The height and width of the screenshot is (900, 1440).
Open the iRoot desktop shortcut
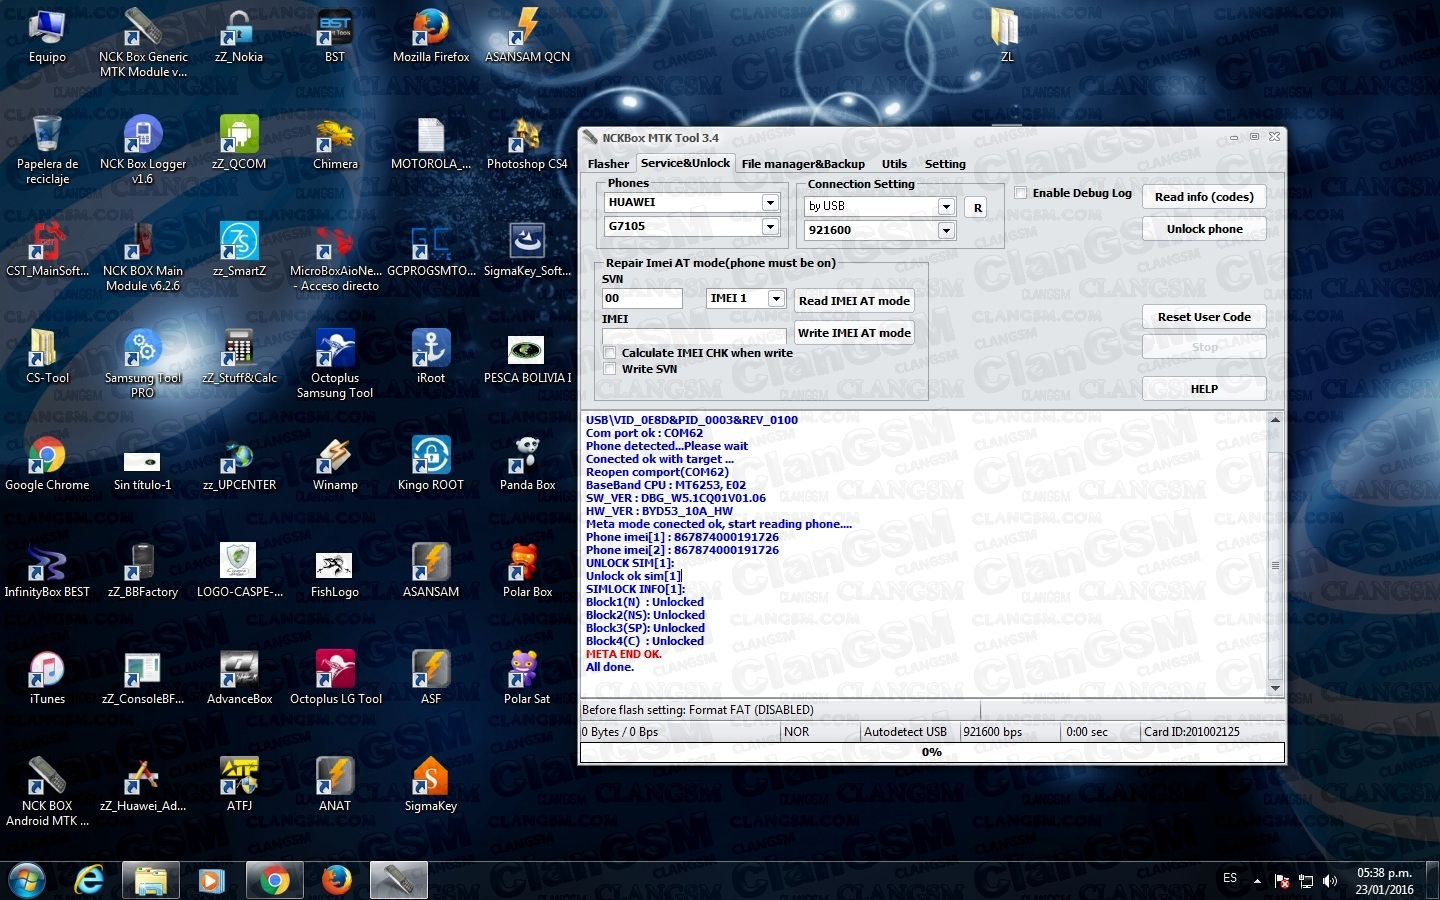[431, 357]
